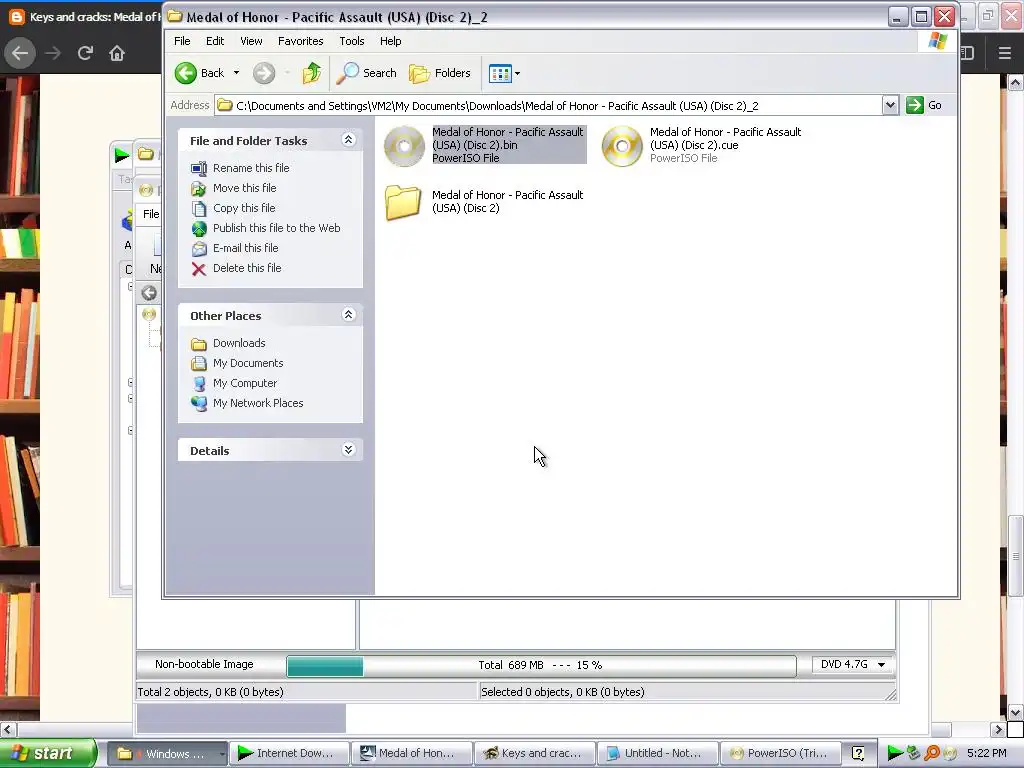Click Copy this file link
This screenshot has height=768, width=1024.
coord(244,208)
